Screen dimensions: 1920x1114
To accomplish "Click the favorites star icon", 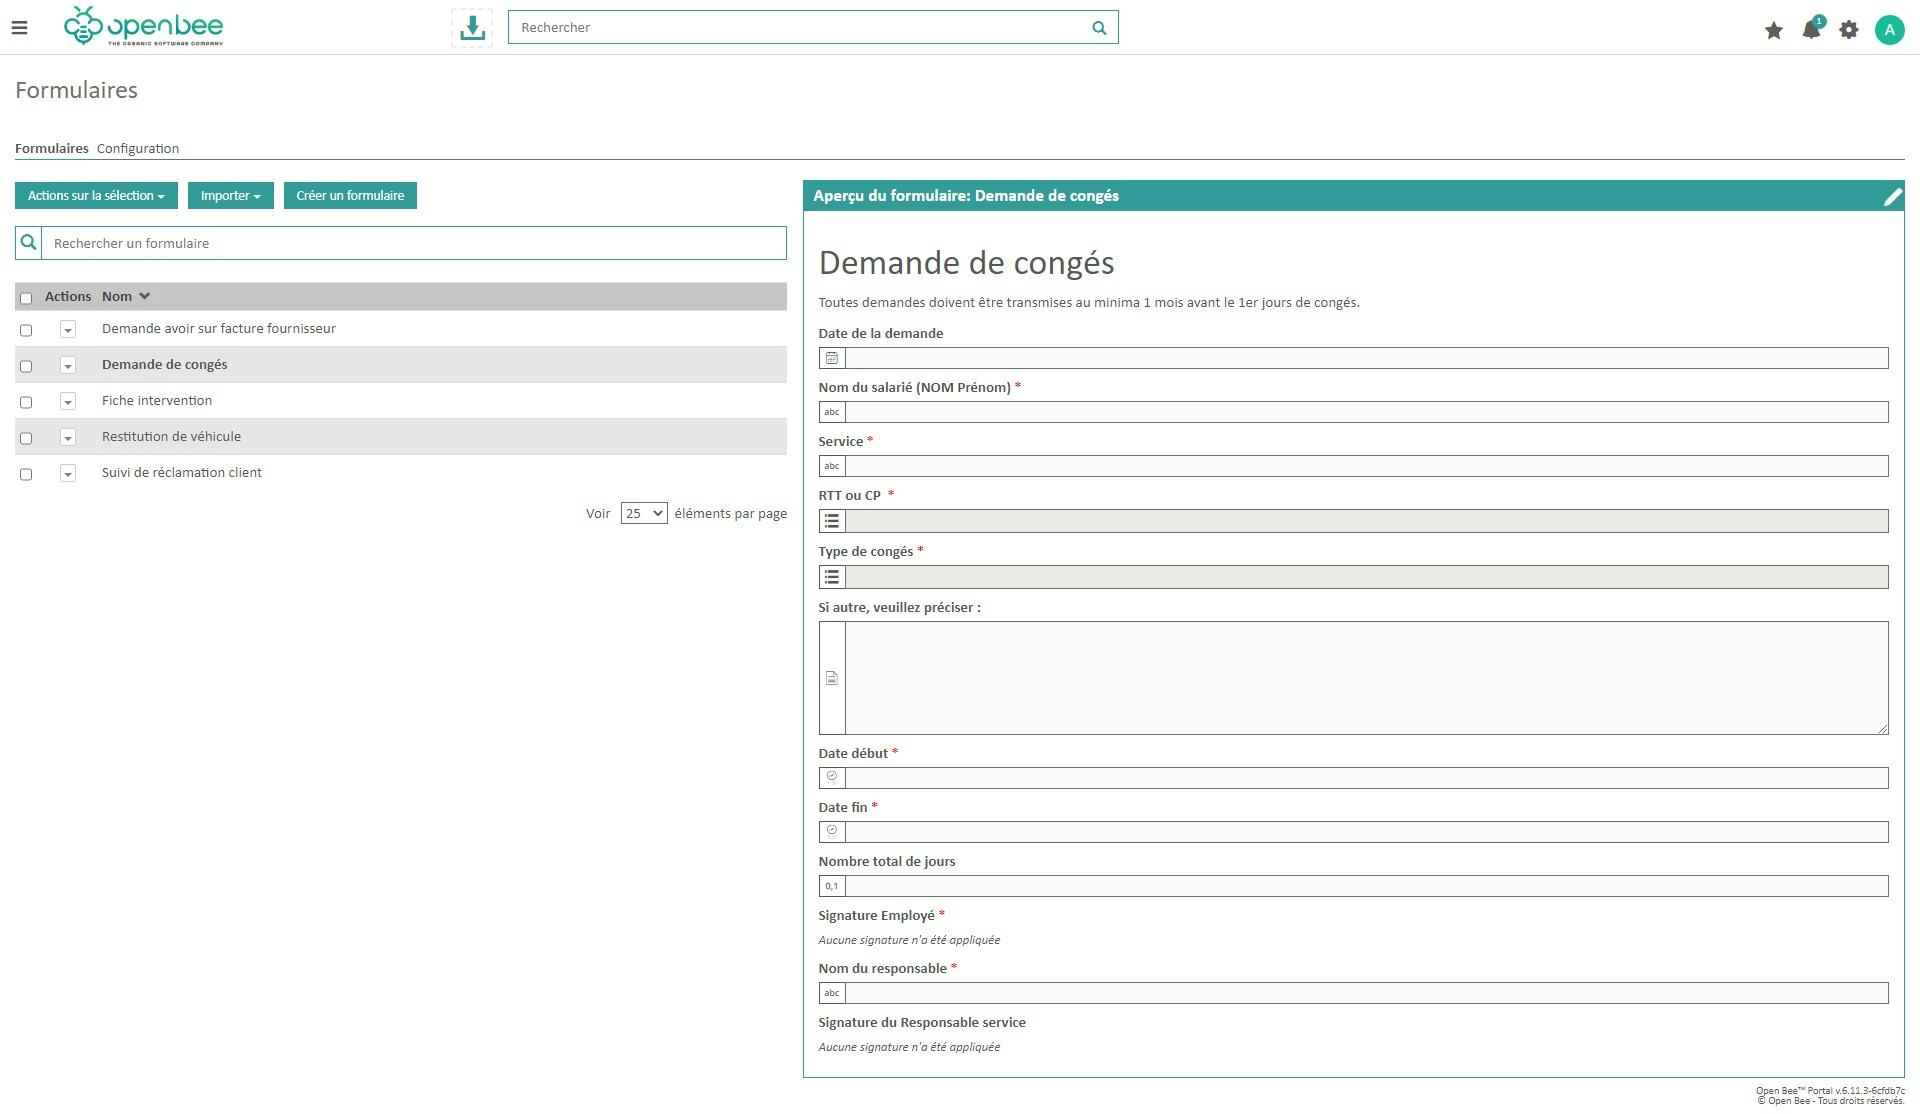I will (1773, 31).
